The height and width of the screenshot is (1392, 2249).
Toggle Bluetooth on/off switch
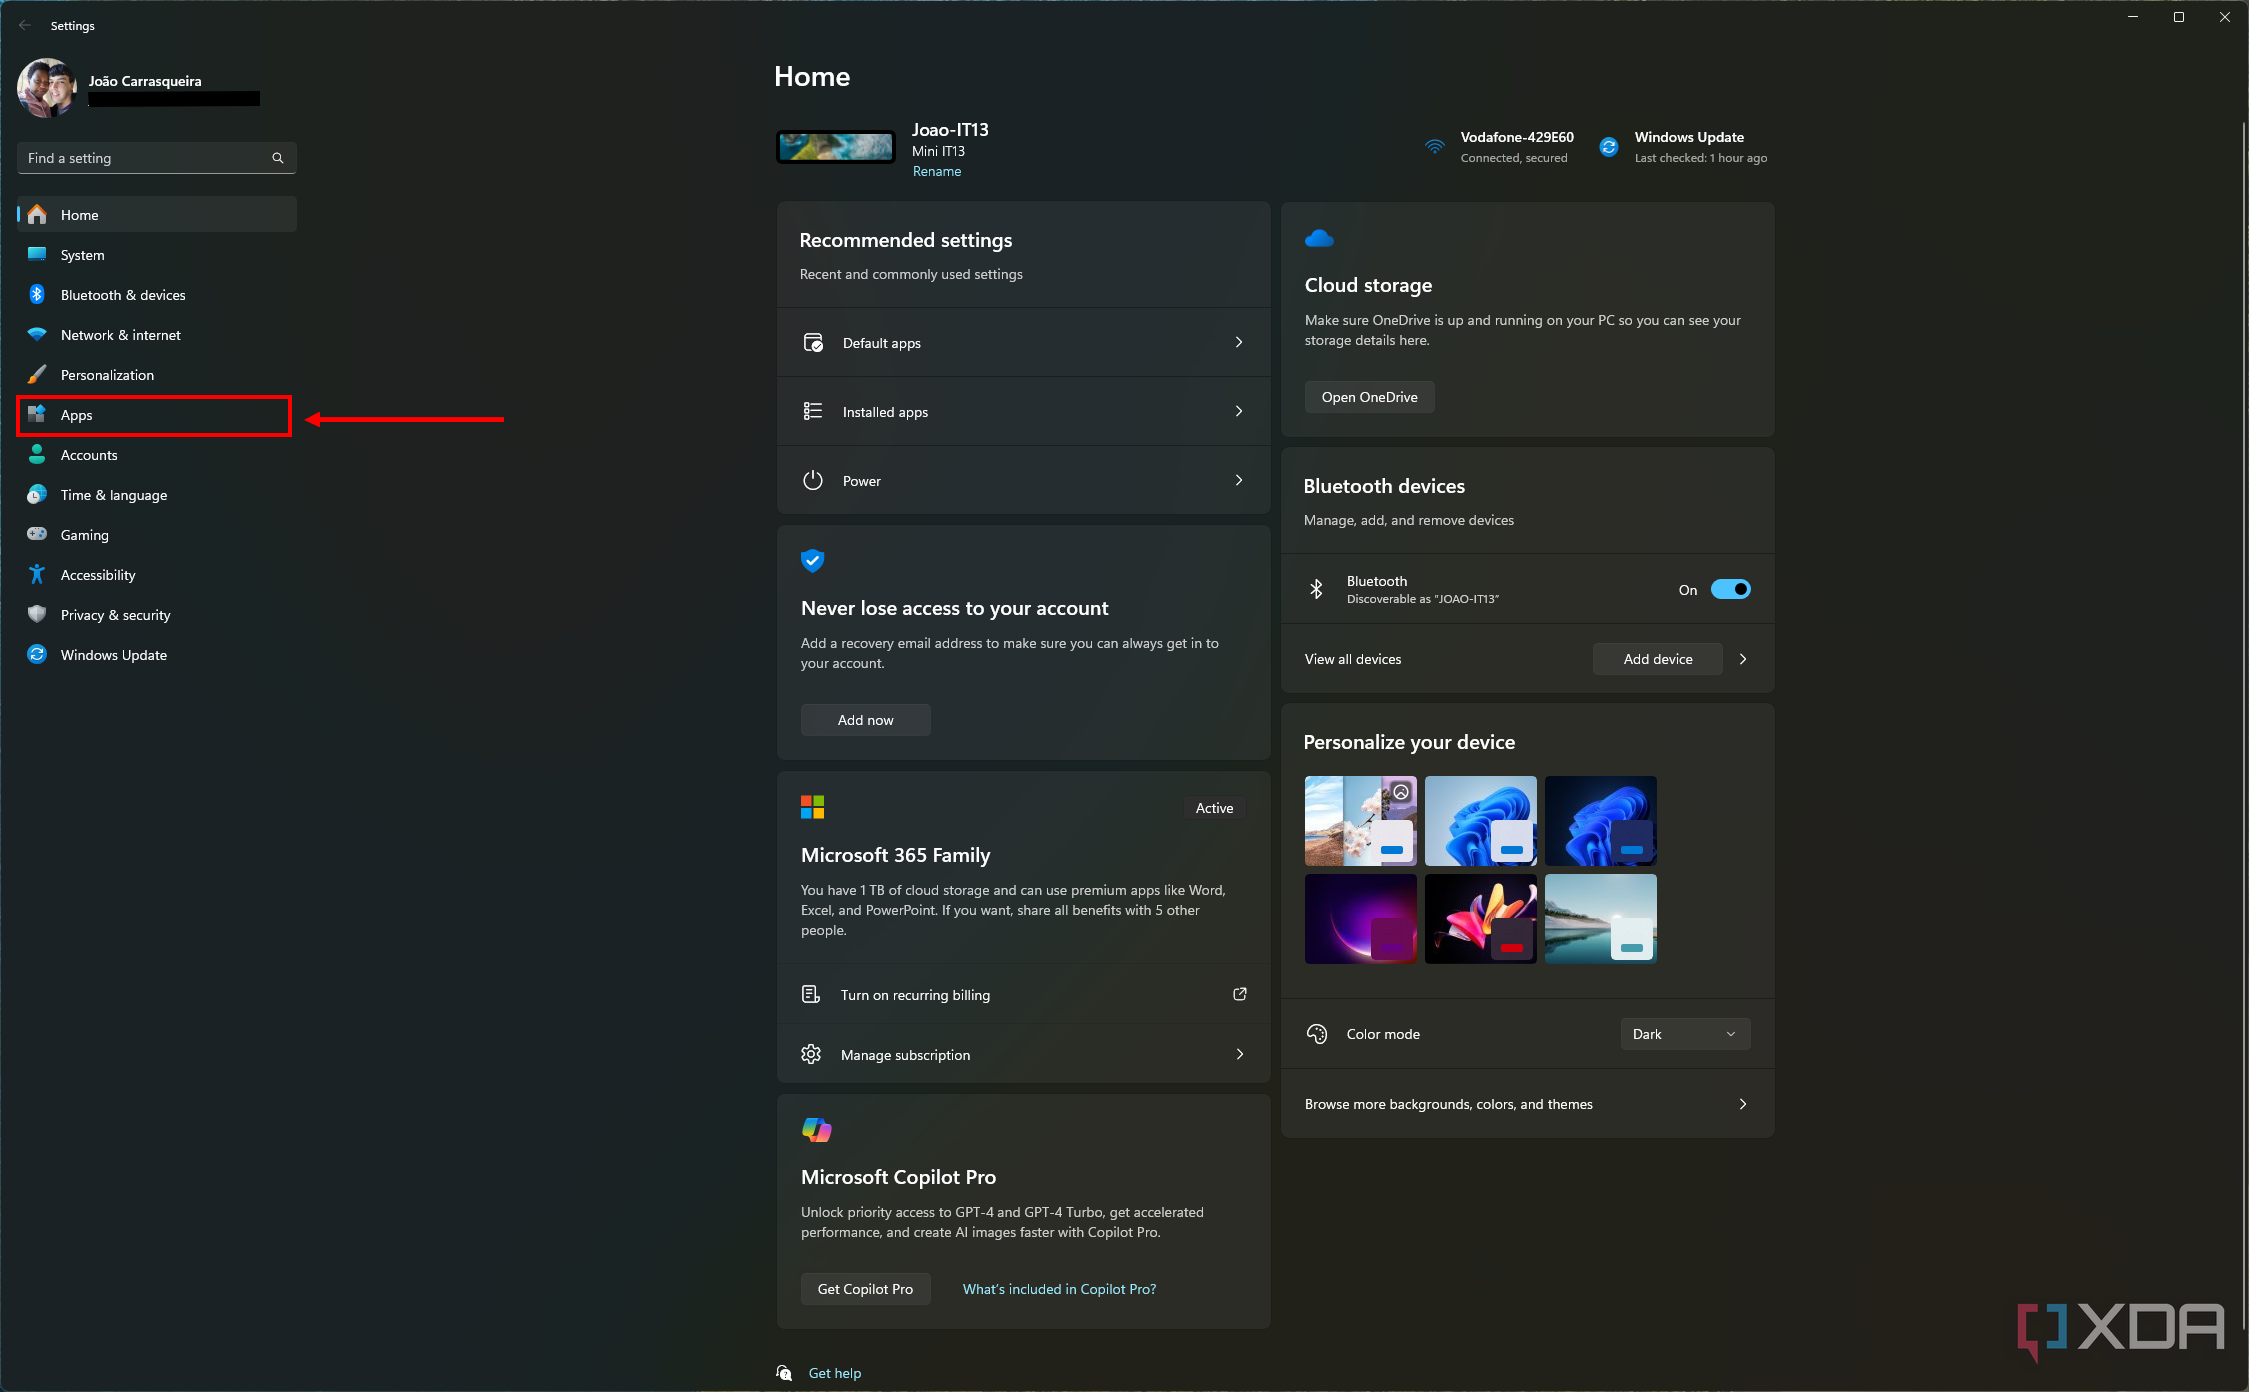pos(1725,588)
